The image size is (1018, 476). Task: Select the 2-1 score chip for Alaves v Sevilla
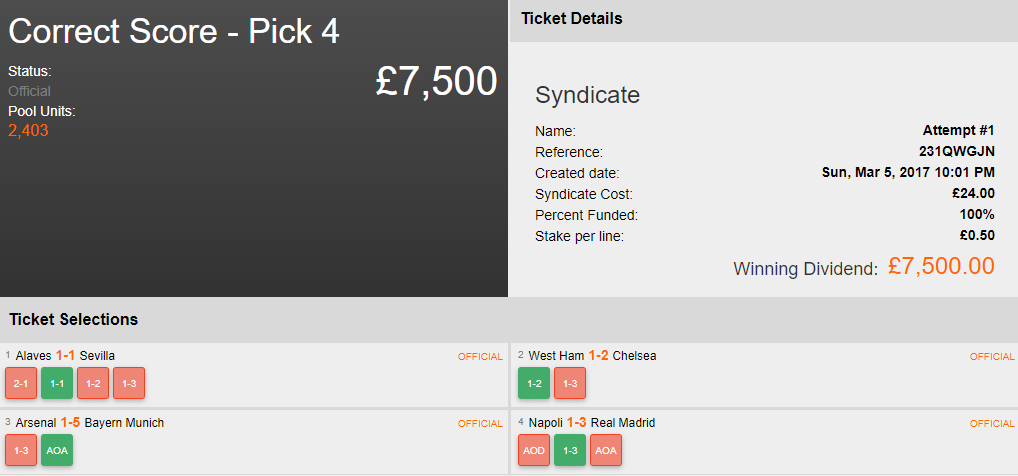20,383
